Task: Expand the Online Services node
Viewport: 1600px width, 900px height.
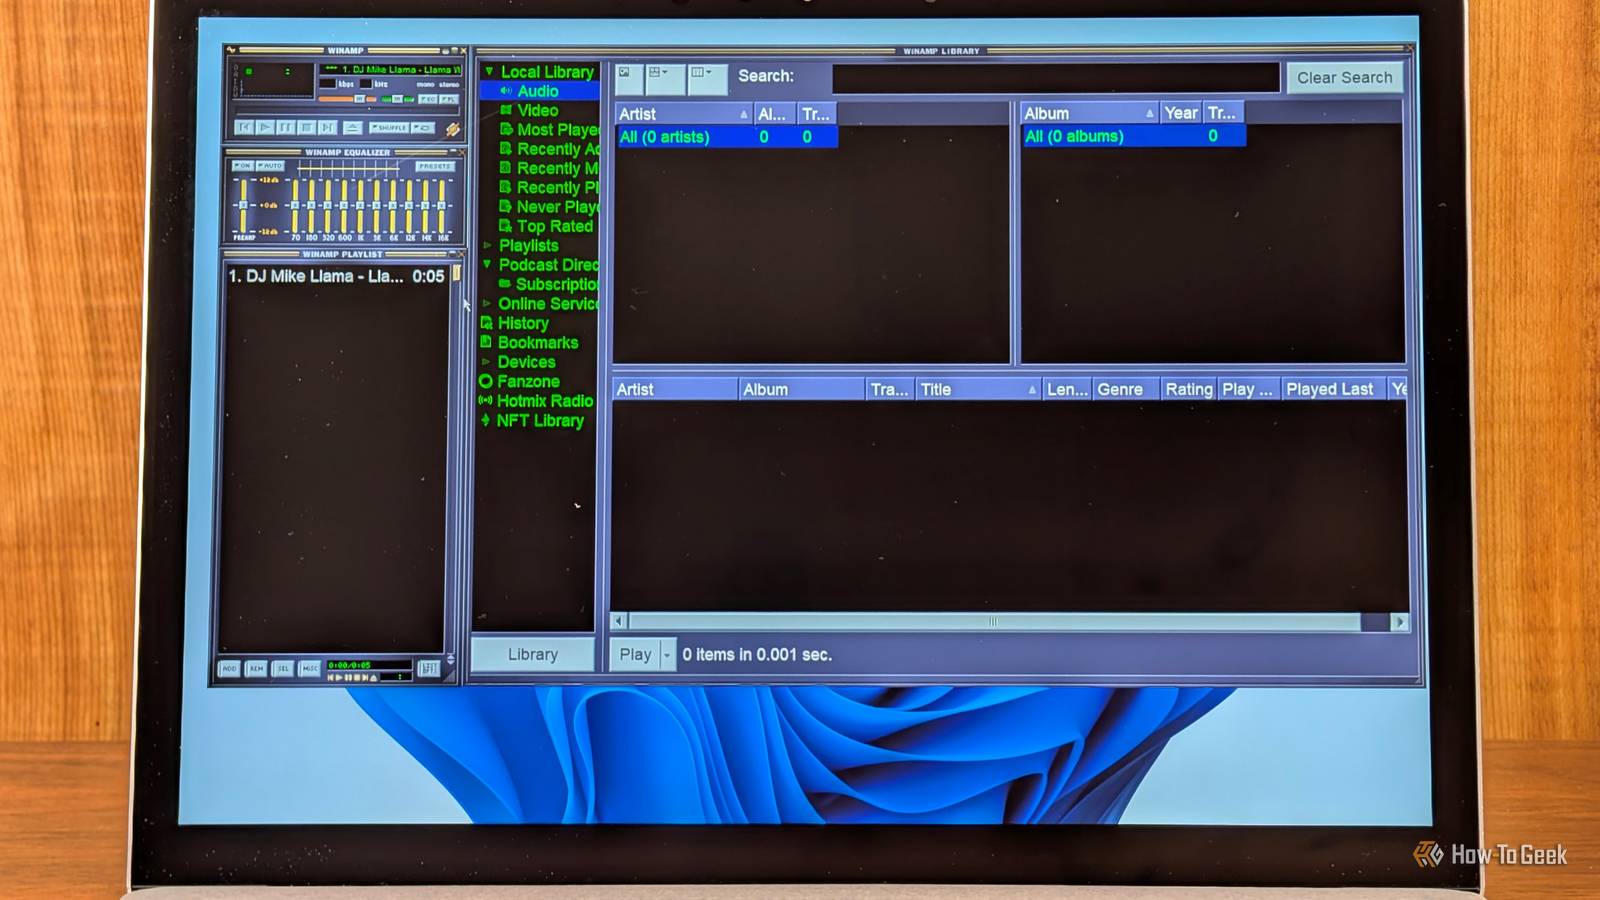Action: coord(487,303)
